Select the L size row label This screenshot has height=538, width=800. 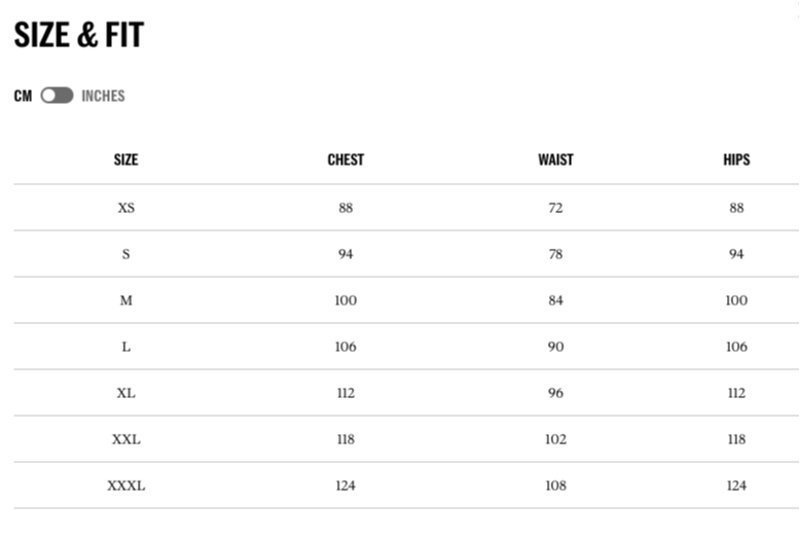[x=126, y=347]
